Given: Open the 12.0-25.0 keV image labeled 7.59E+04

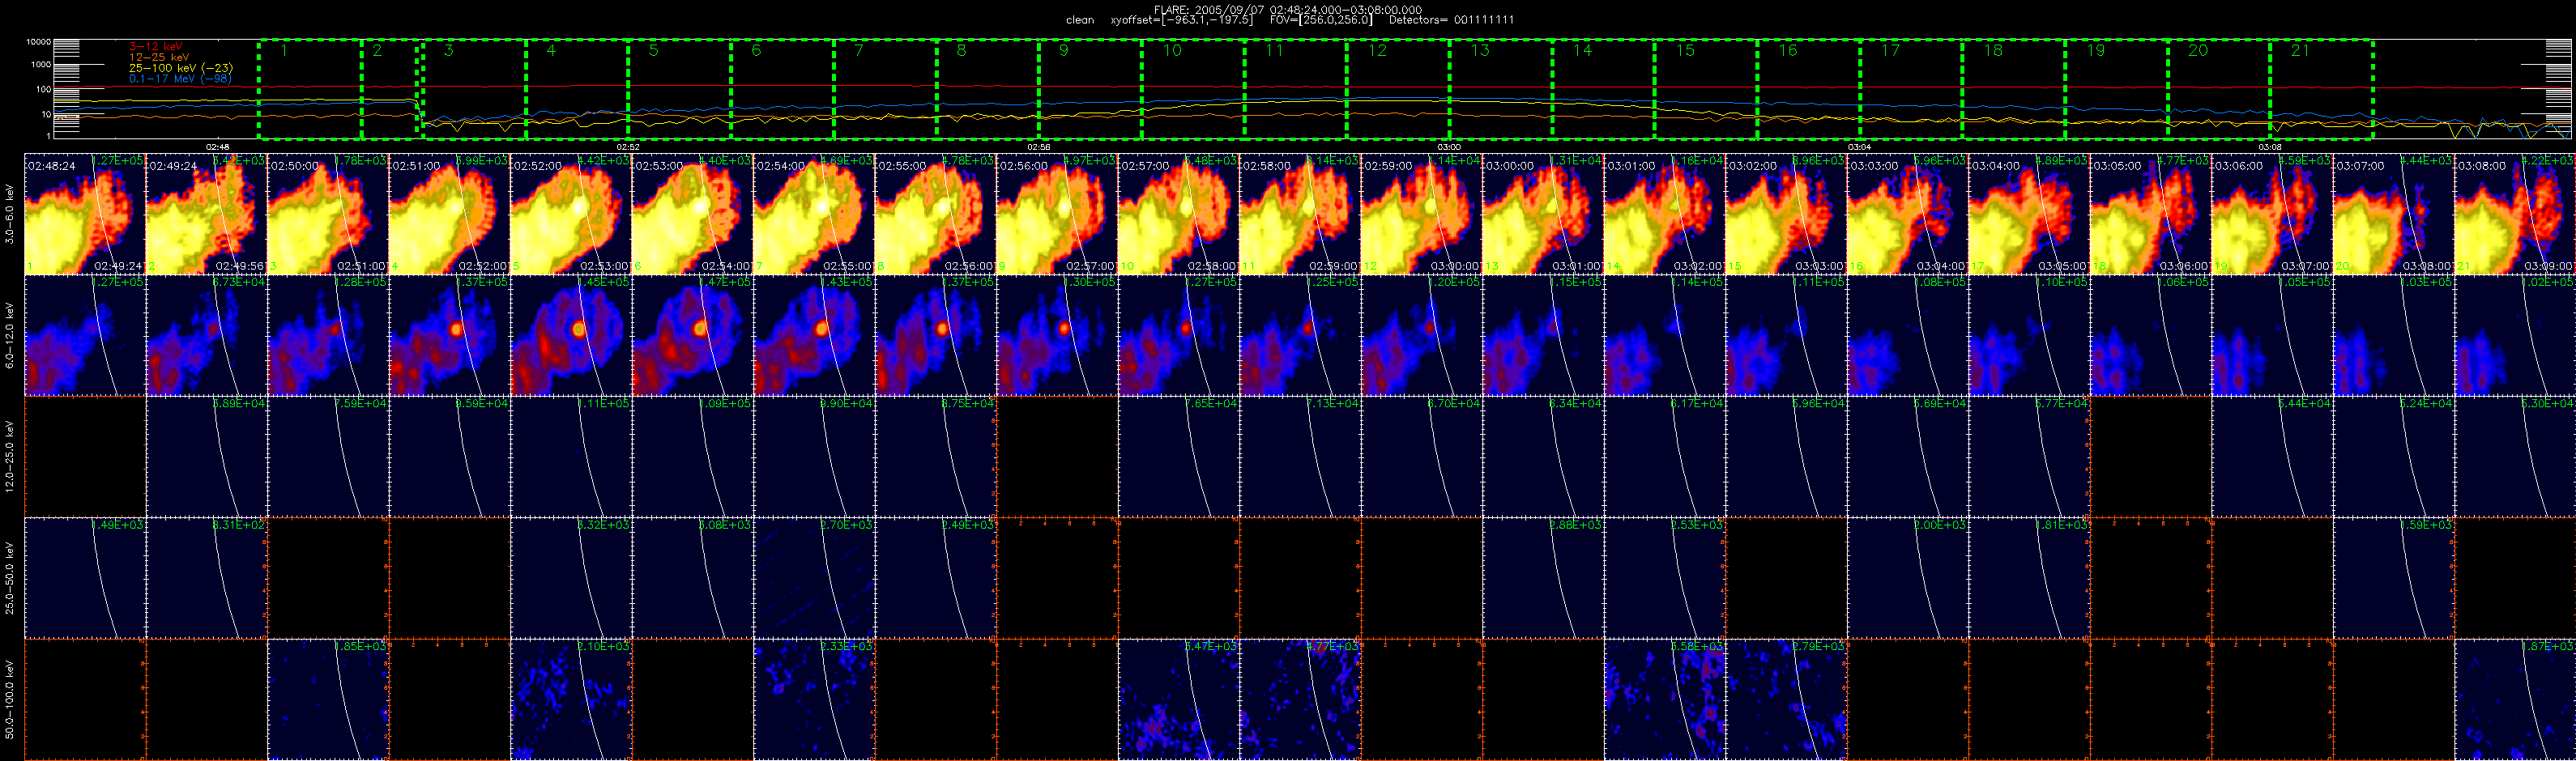Looking at the screenshot, I should tap(328, 457).
